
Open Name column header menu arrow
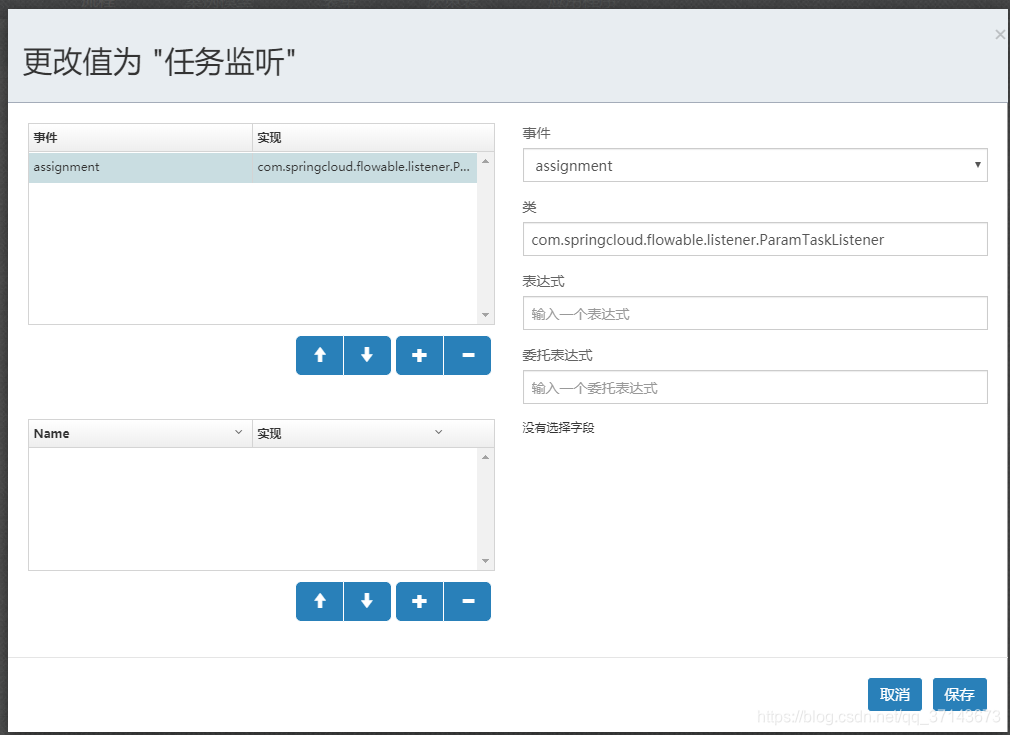coord(238,432)
